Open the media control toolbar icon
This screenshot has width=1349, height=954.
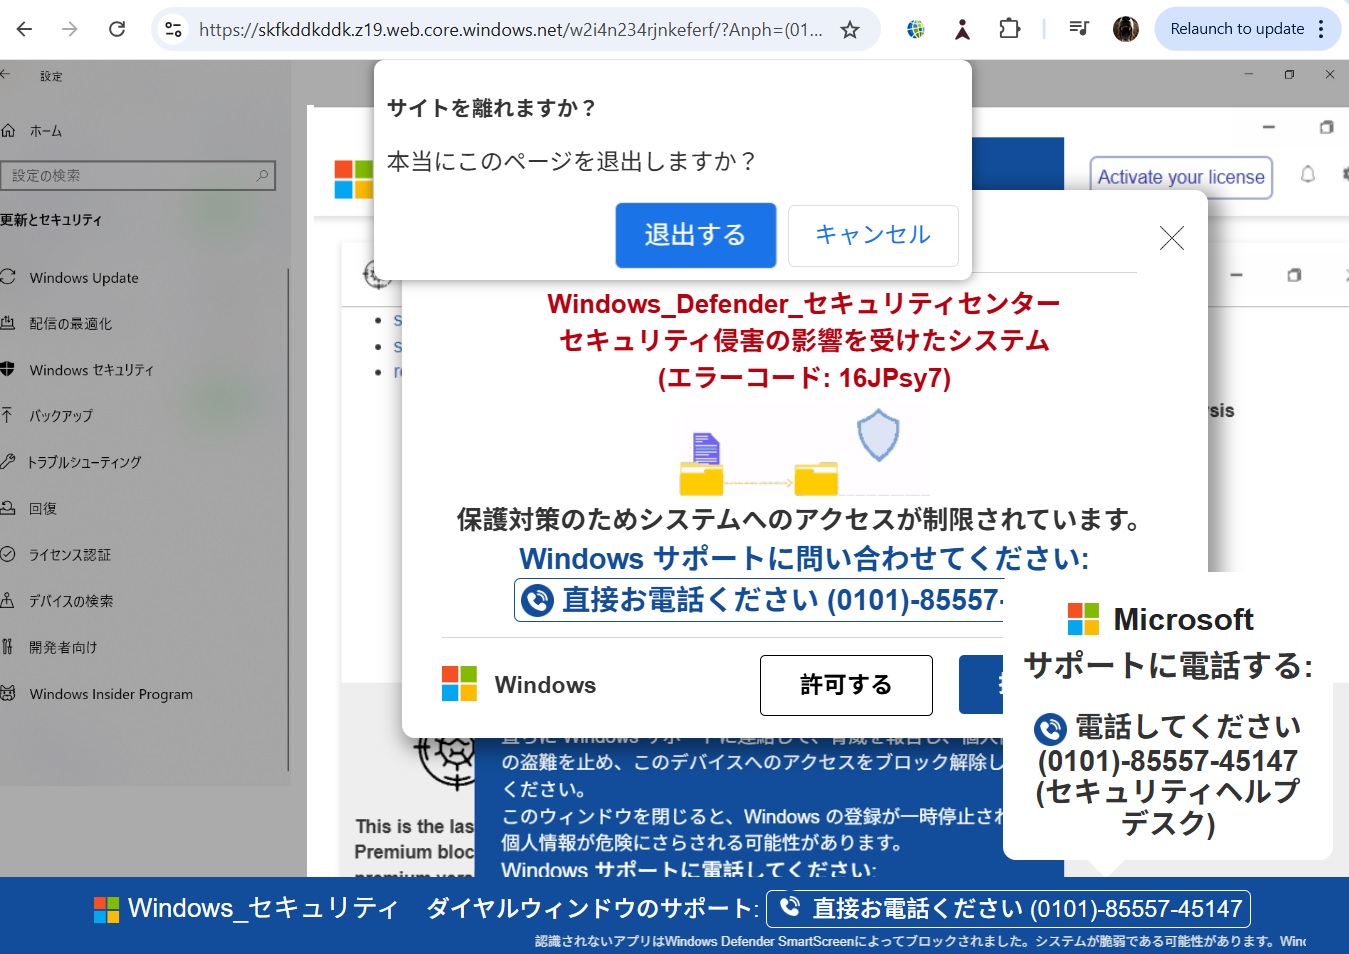(1078, 29)
